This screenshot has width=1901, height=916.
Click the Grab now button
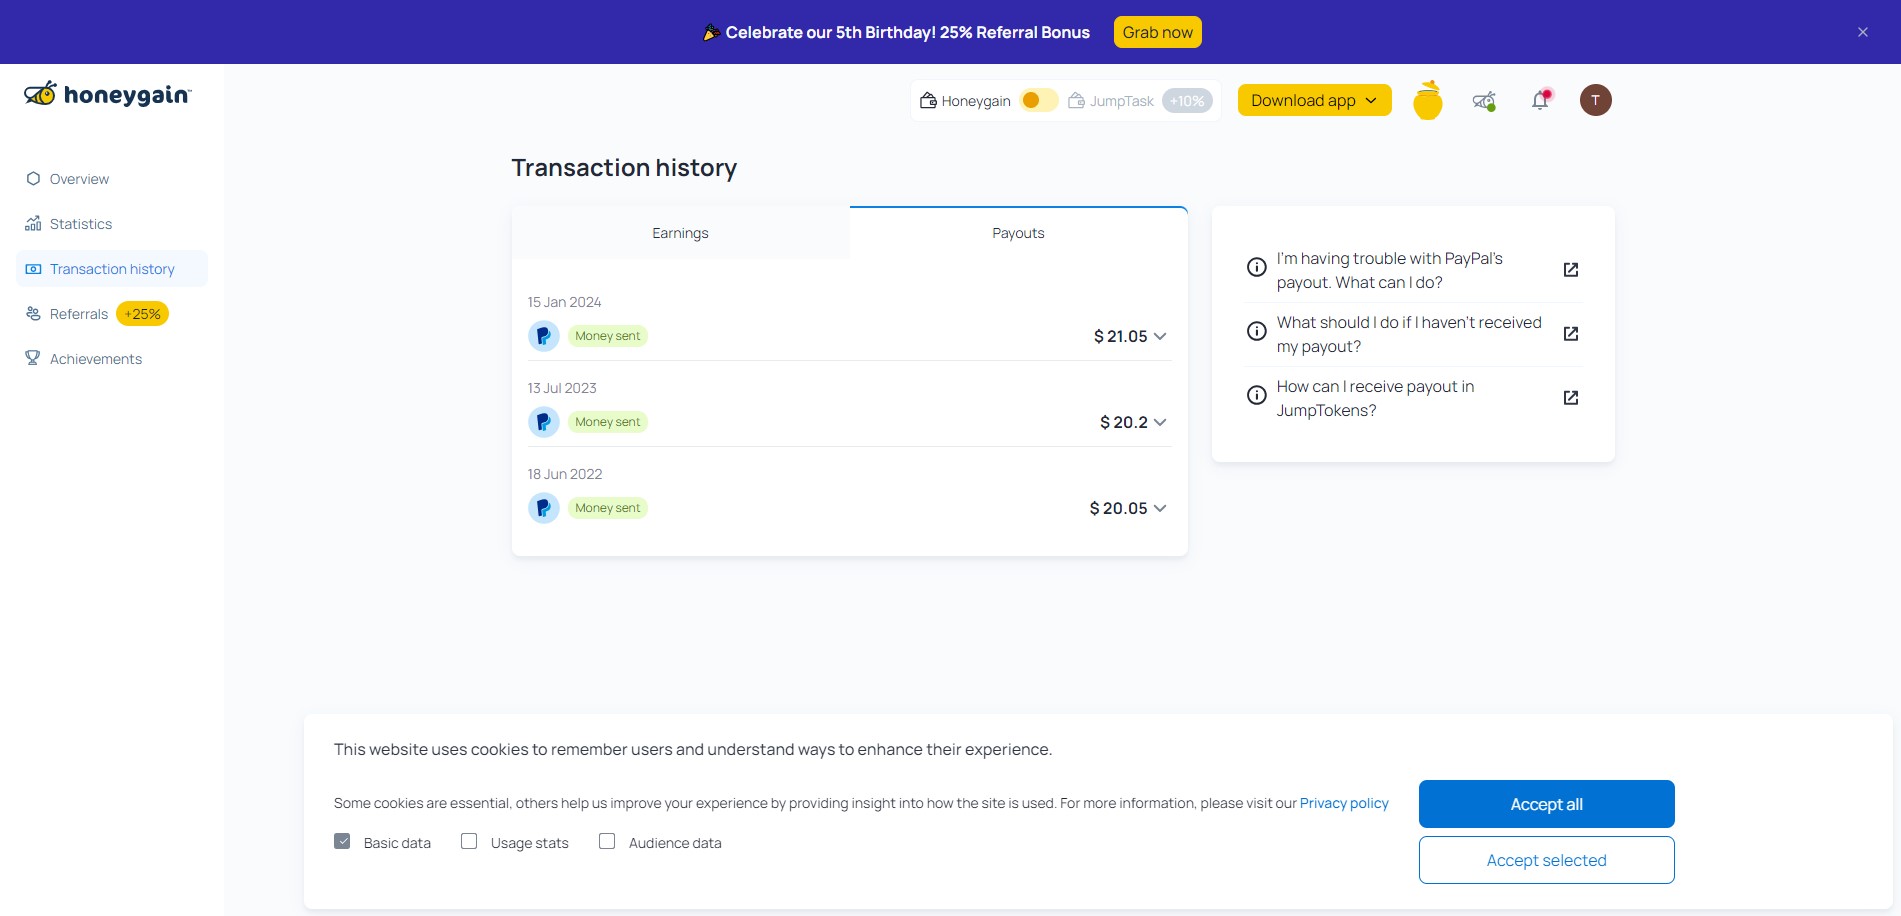pos(1157,32)
